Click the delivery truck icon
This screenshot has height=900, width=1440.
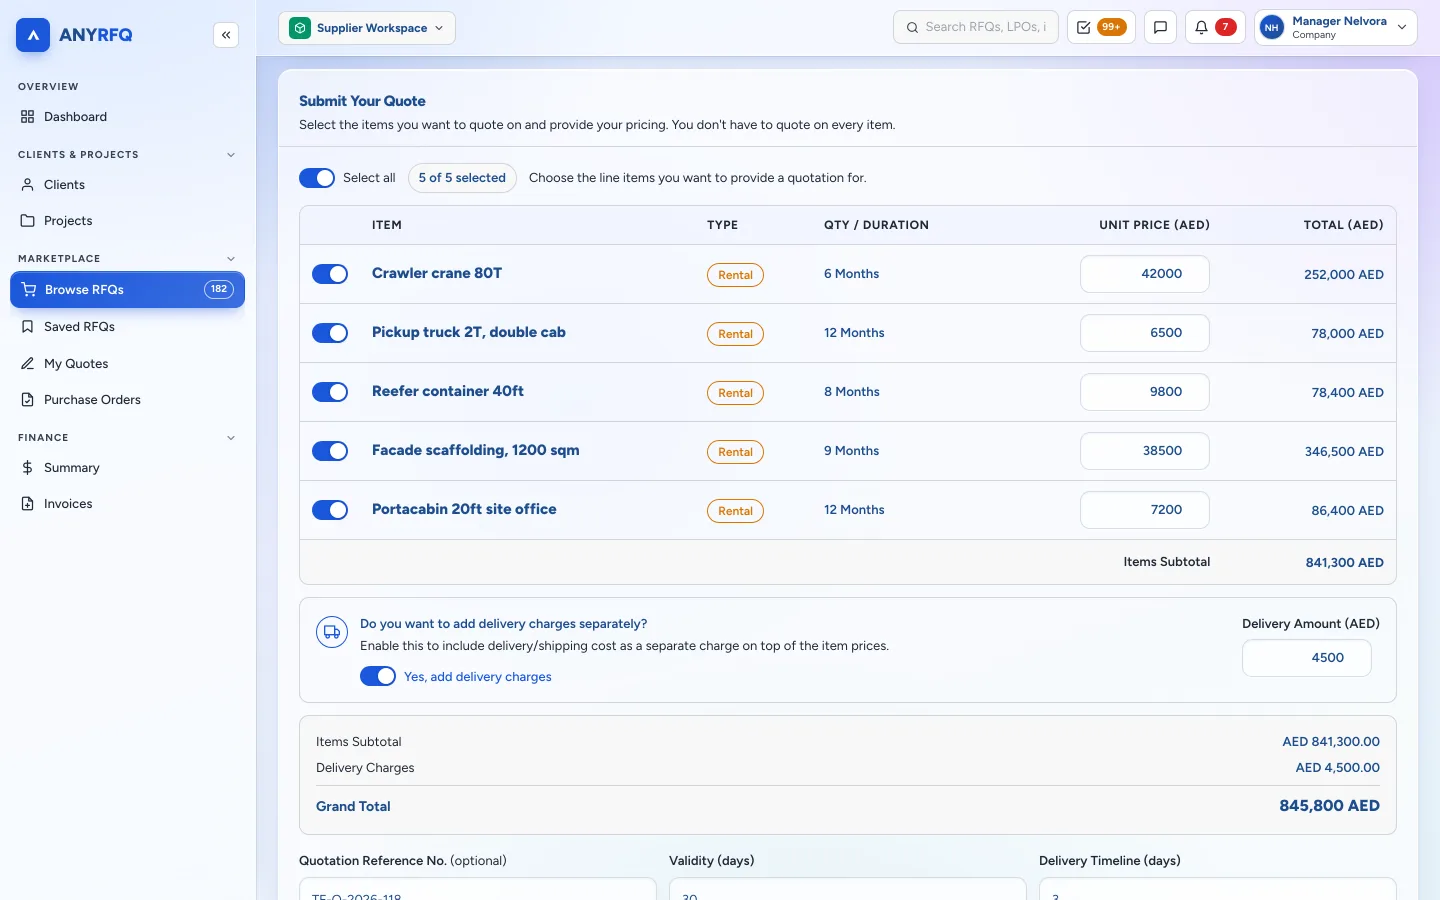pos(332,632)
